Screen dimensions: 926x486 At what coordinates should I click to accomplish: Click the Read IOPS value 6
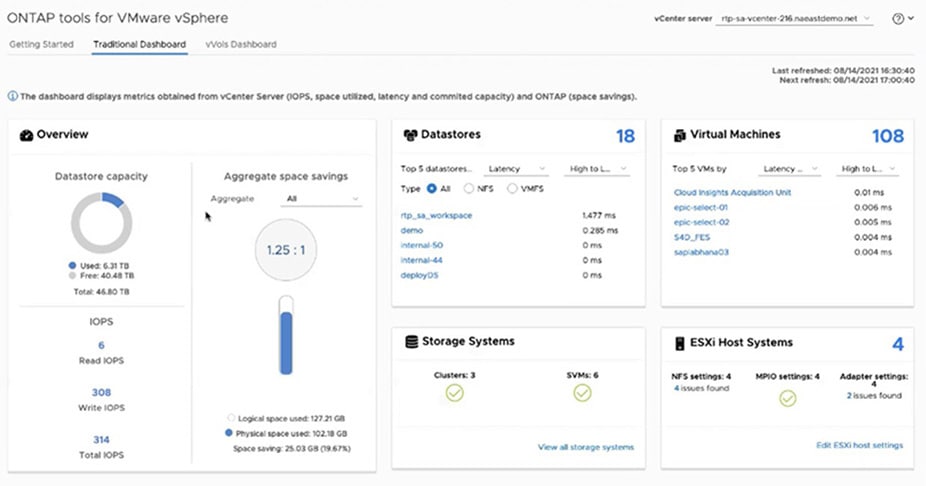pyautogui.click(x=101, y=345)
